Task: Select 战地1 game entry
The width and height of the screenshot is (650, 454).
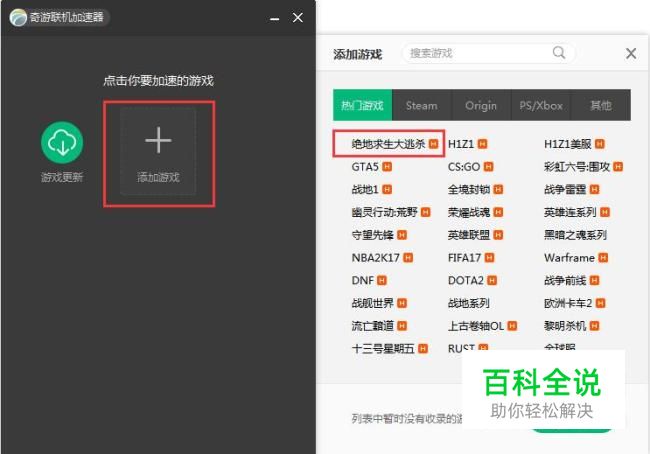Action: (365, 189)
